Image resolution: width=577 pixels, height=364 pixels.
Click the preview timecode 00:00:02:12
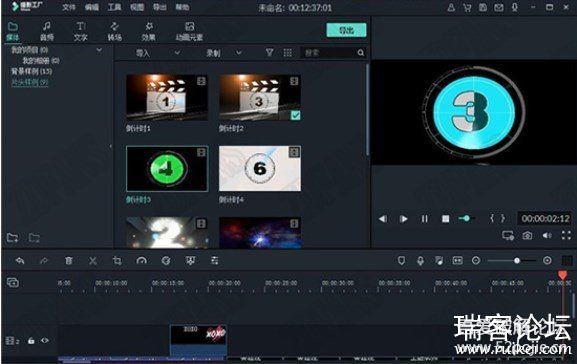(545, 219)
